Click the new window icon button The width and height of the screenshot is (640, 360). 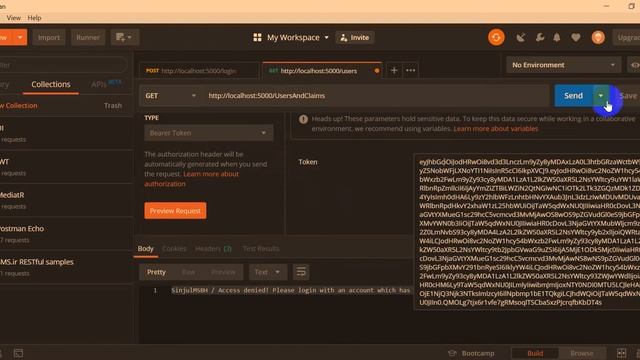coord(124,37)
